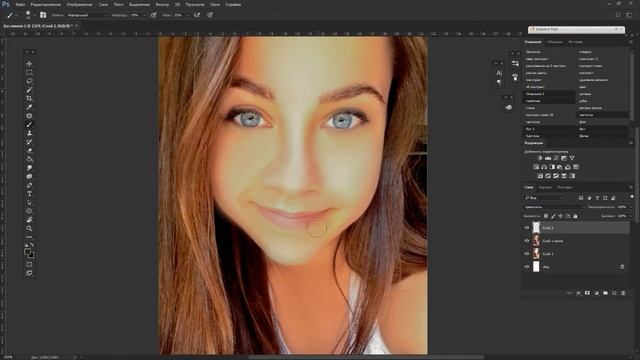Open the Фильтр menu

click(162, 4)
